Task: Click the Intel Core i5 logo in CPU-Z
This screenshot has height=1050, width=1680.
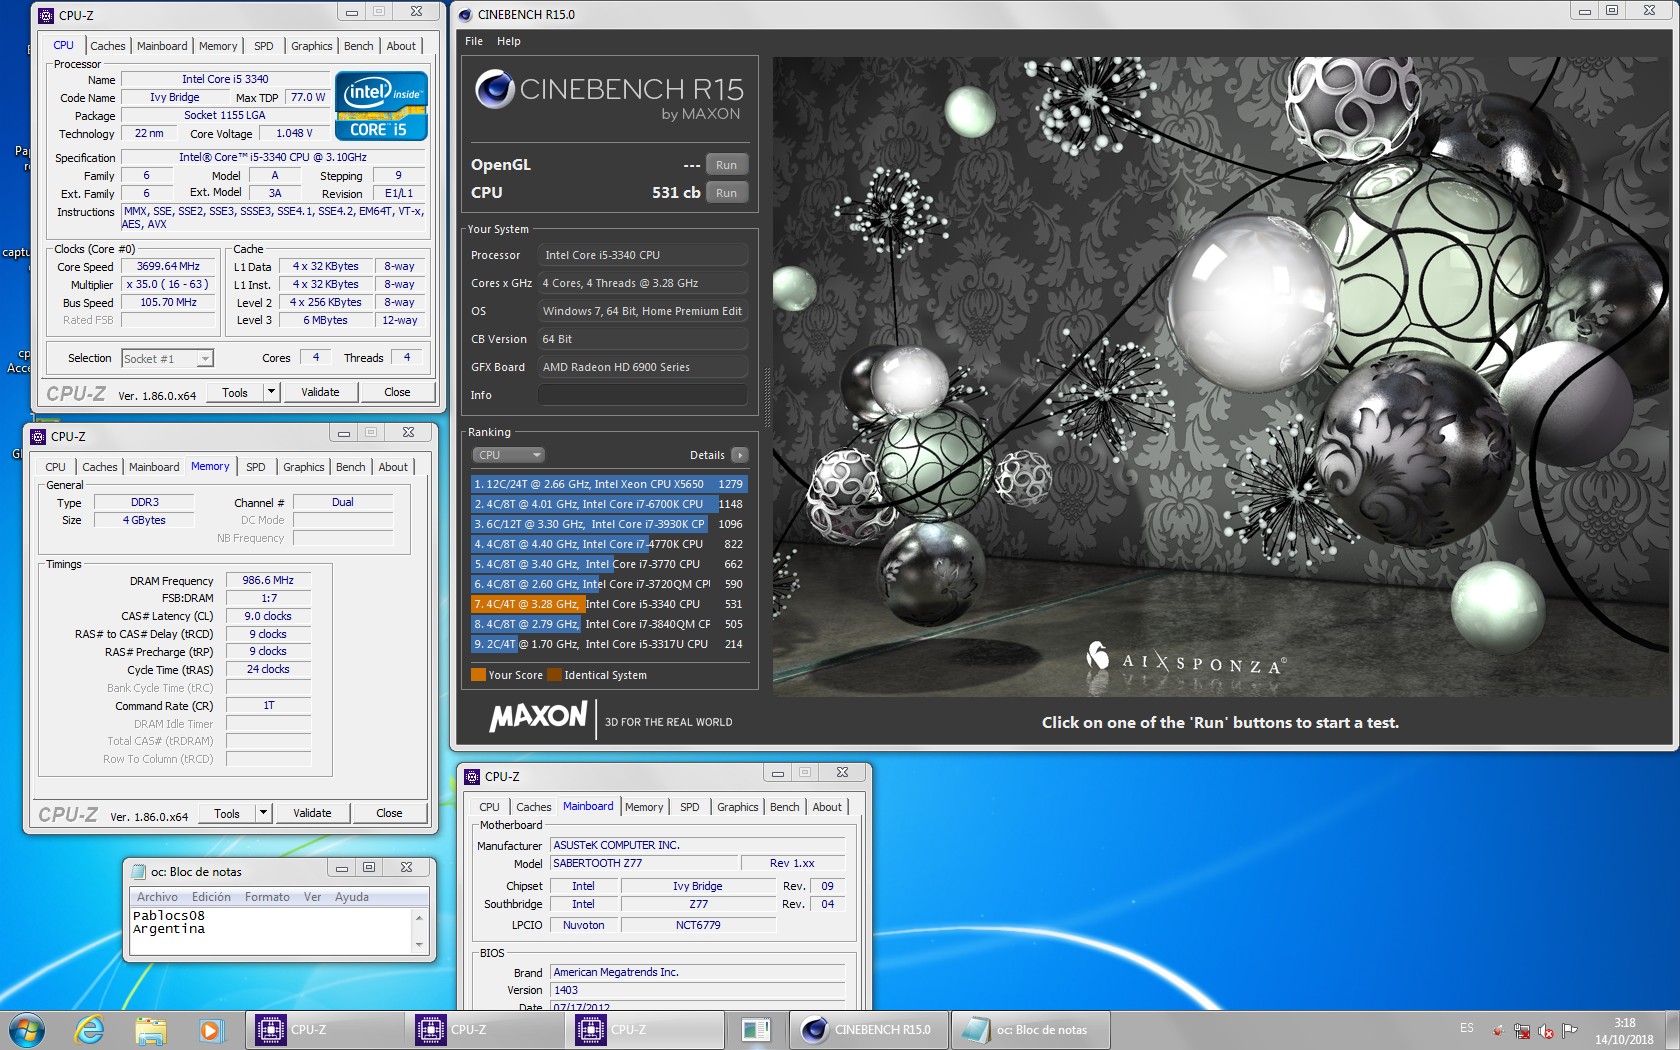Action: (381, 105)
